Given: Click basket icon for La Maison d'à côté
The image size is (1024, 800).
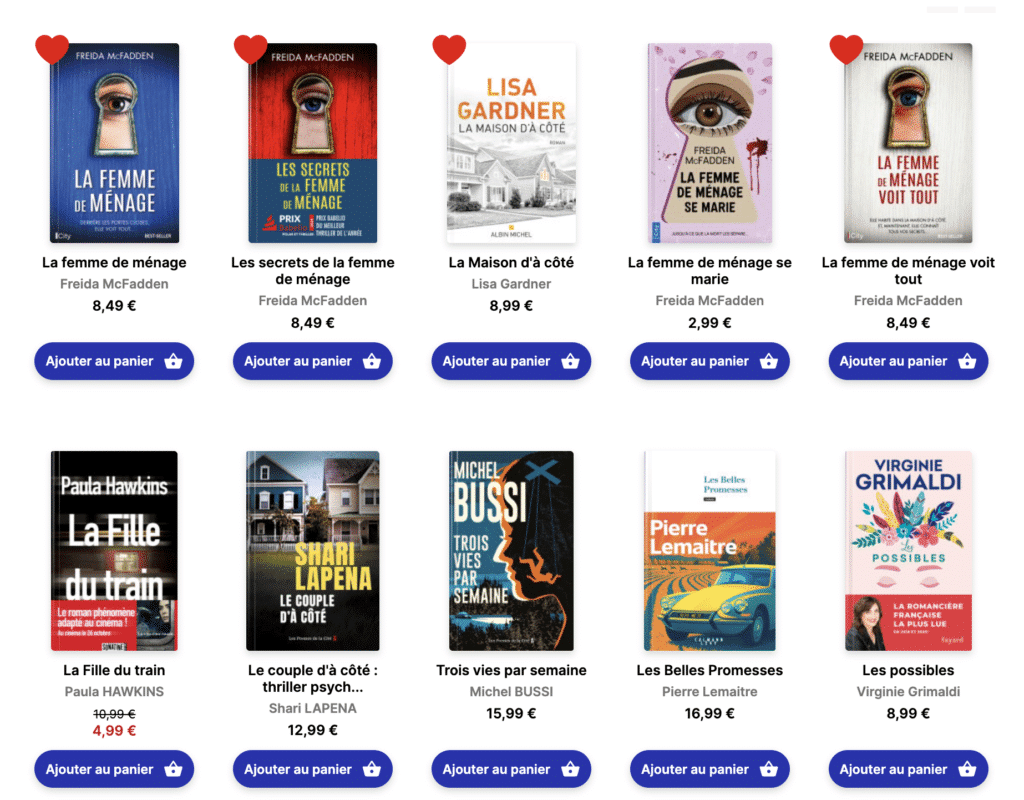Looking at the screenshot, I should (x=570, y=362).
